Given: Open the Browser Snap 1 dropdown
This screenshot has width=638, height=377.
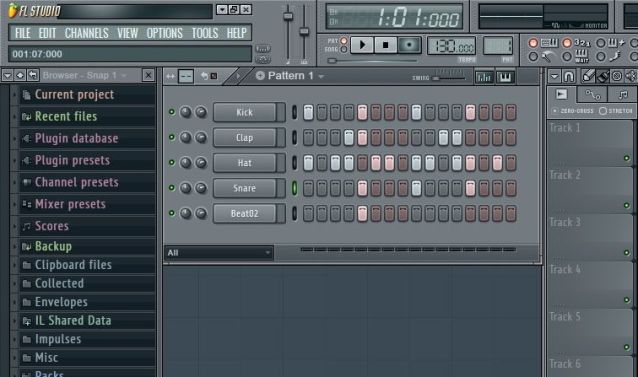Looking at the screenshot, I should coord(85,75).
